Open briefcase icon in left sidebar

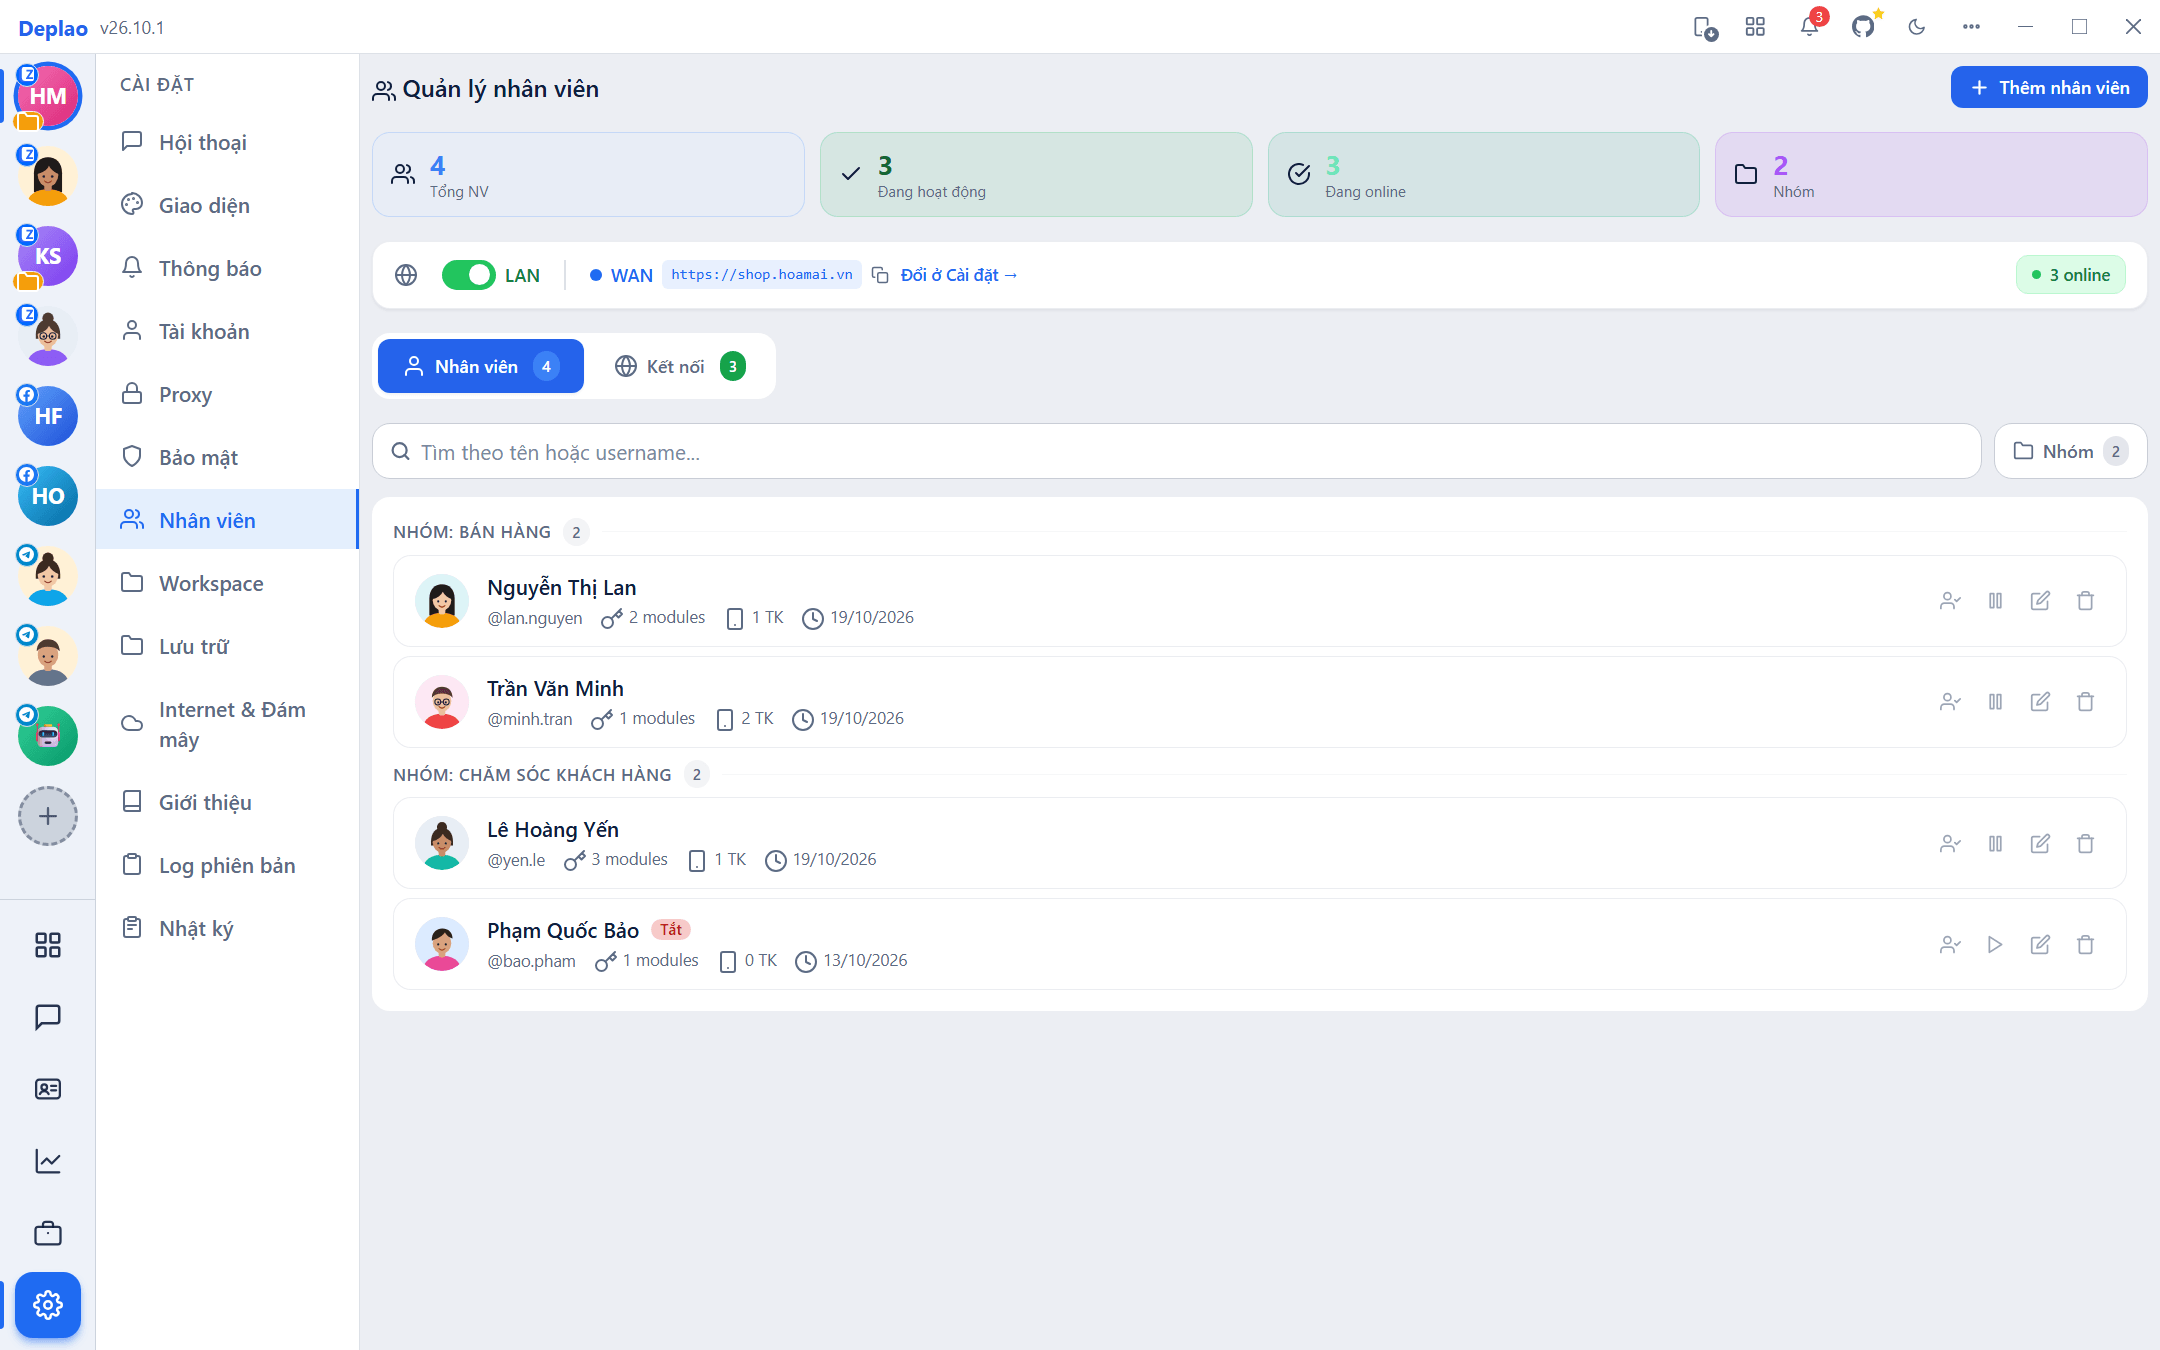[x=48, y=1233]
